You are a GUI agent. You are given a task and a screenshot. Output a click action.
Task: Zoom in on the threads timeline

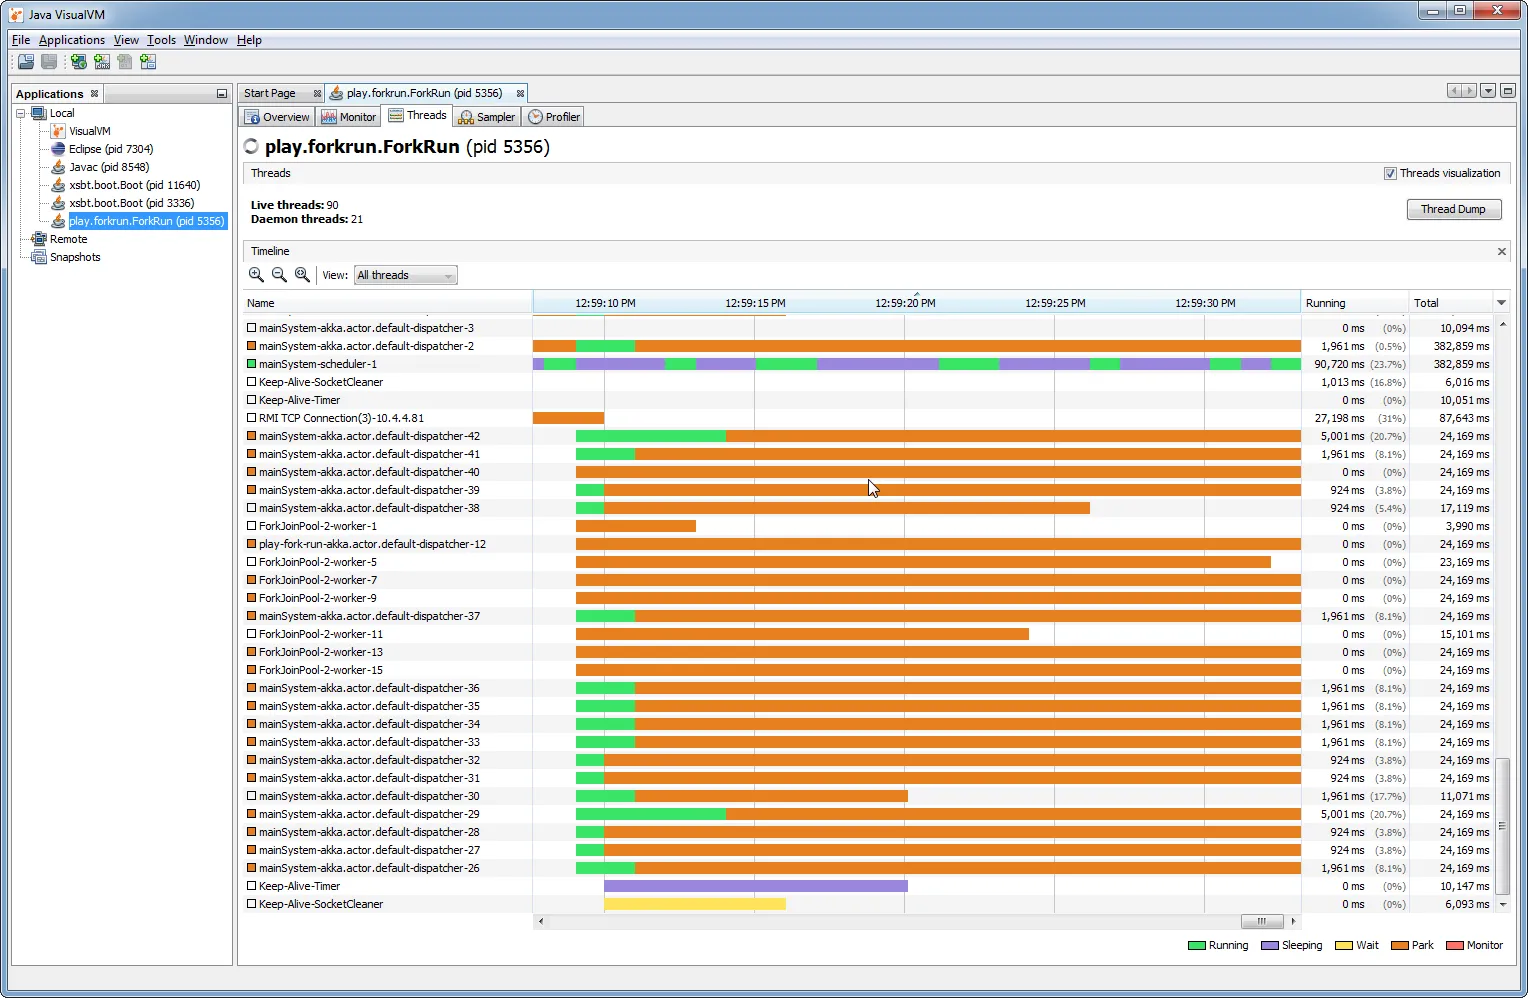(256, 275)
